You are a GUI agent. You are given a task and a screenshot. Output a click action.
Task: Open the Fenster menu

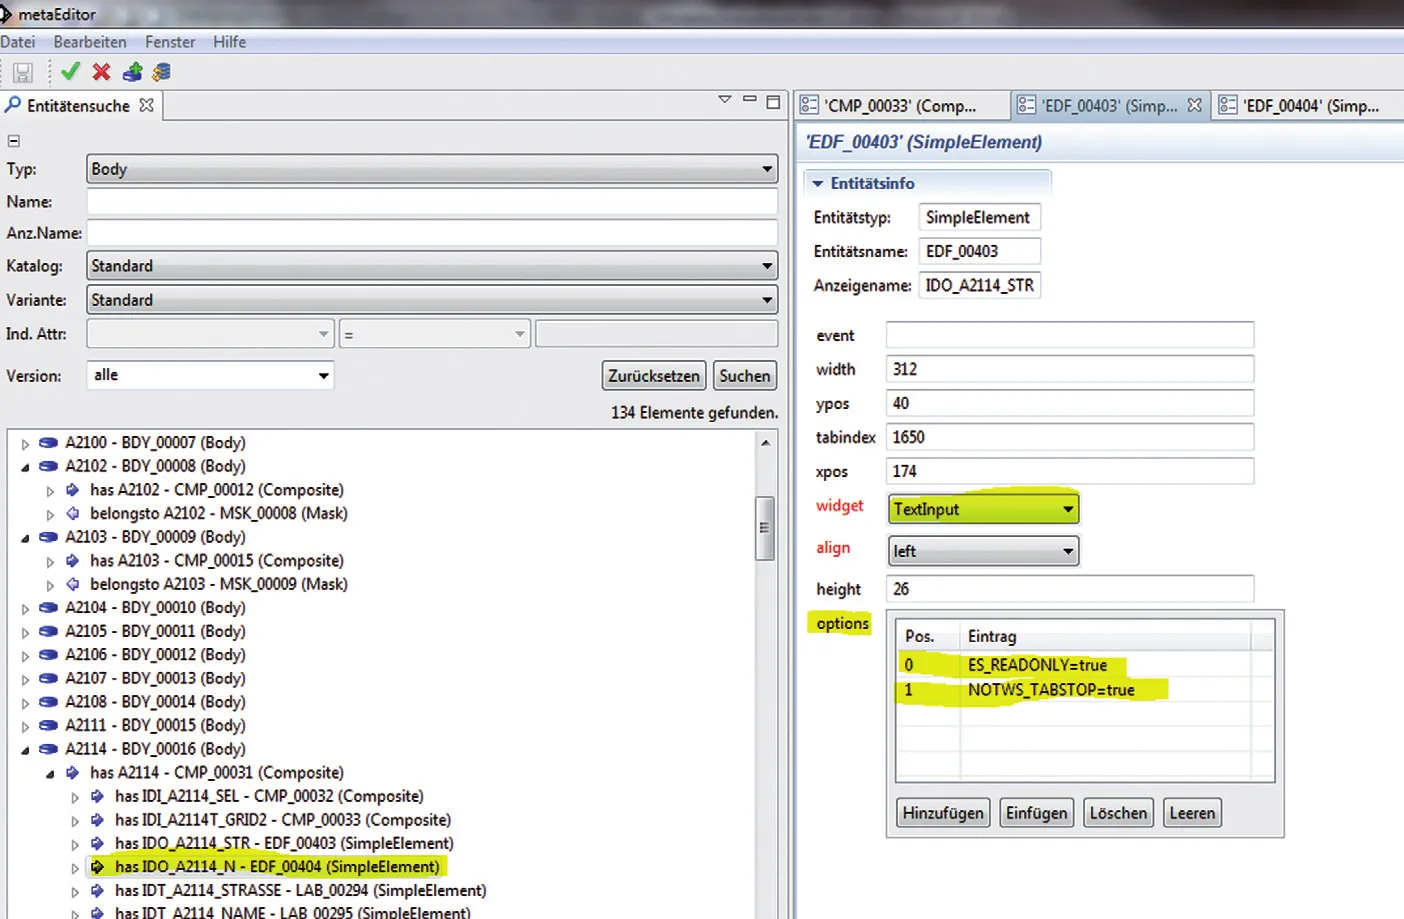pyautogui.click(x=170, y=42)
